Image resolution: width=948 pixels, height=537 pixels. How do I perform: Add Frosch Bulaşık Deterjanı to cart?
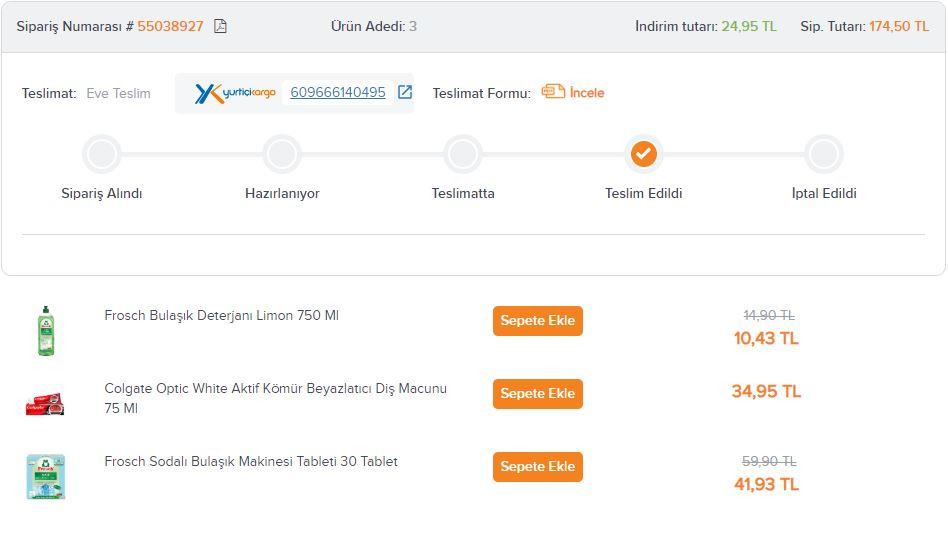click(x=537, y=321)
